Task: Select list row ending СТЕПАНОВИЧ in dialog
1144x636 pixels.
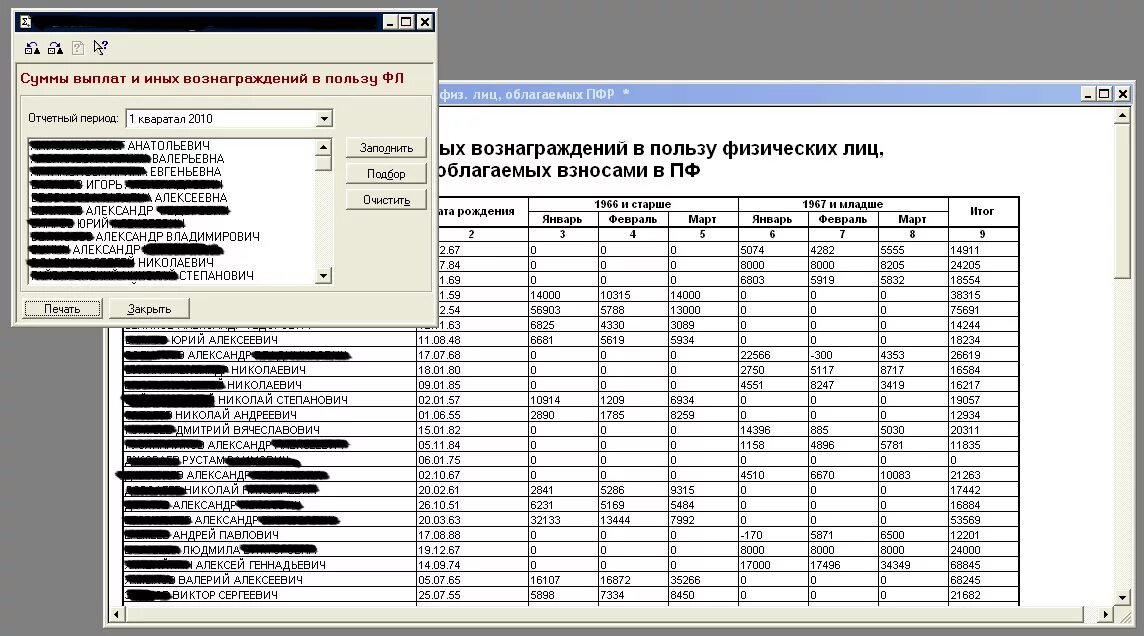Action: pos(172,276)
